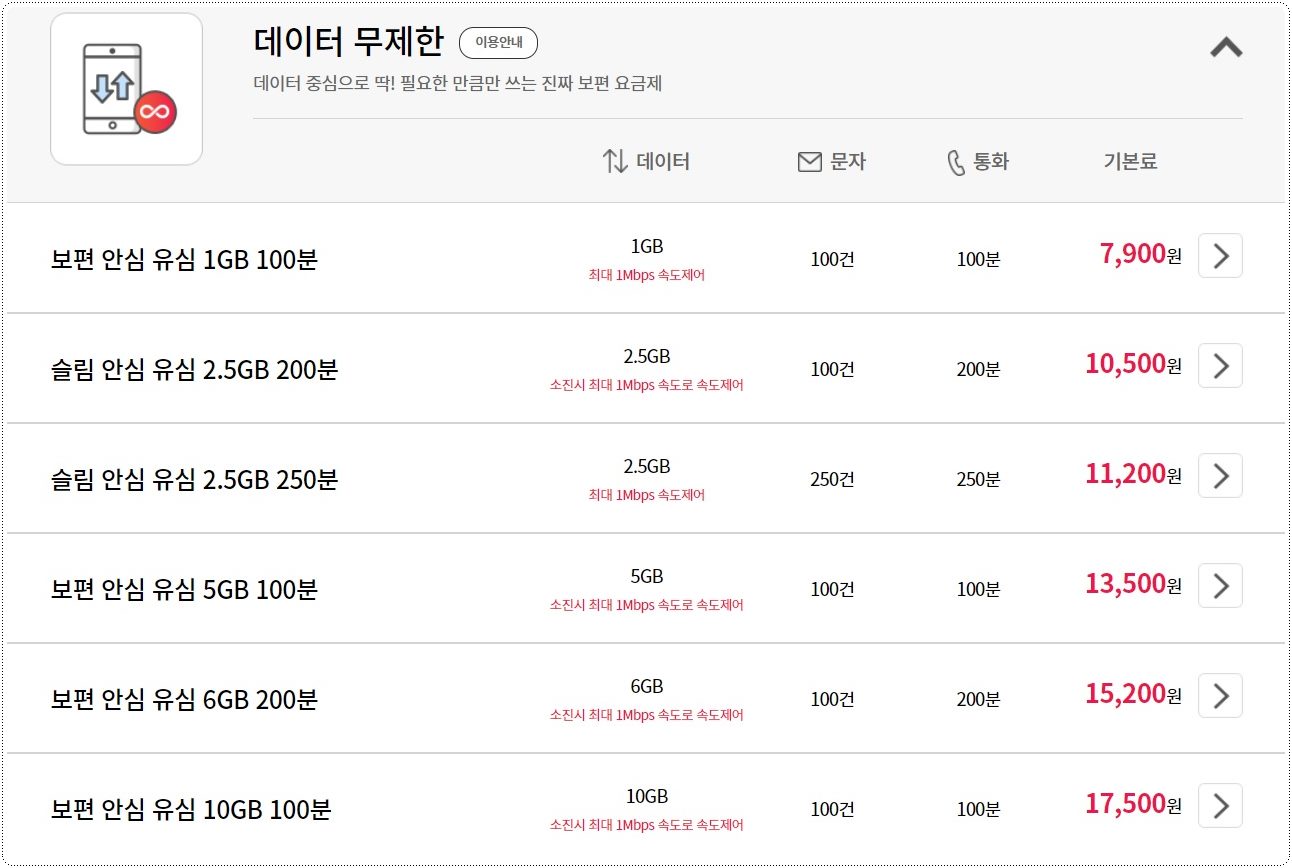Expand details of 보편 안심 유심 5GB 100분 plan

[x=1219, y=586]
